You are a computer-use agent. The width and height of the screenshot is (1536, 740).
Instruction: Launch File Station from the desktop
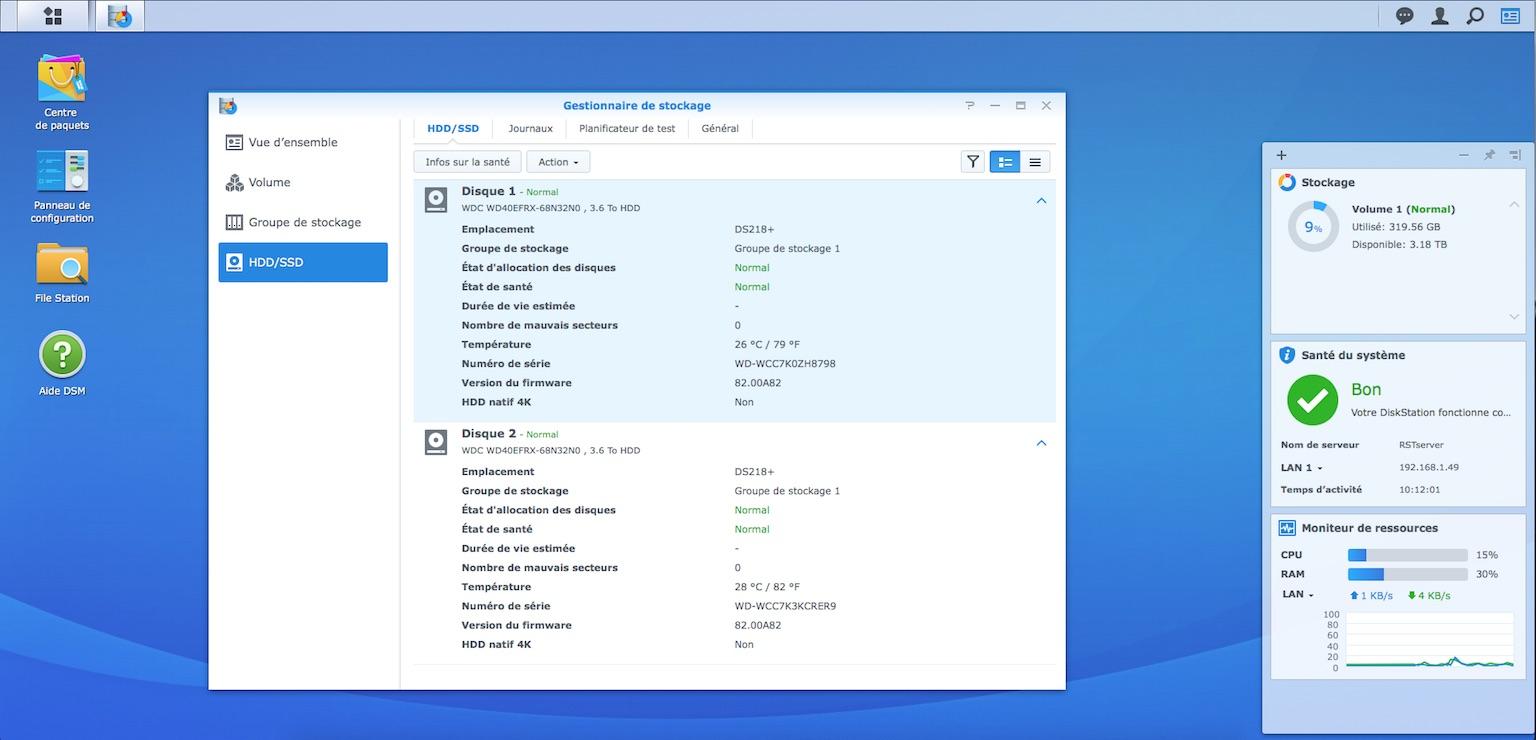(x=62, y=266)
